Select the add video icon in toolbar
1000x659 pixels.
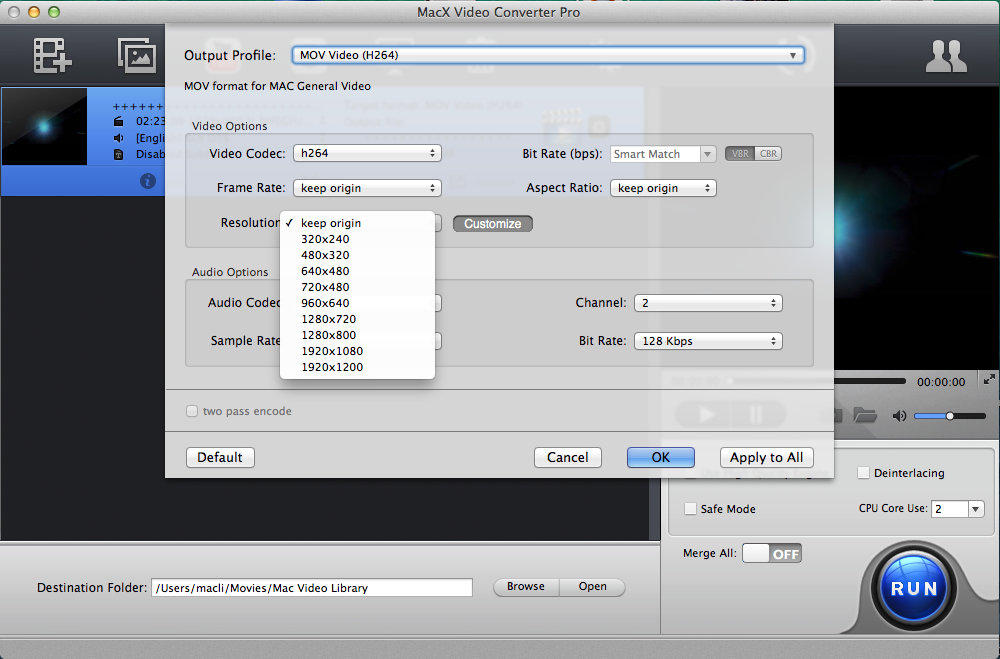(51, 56)
